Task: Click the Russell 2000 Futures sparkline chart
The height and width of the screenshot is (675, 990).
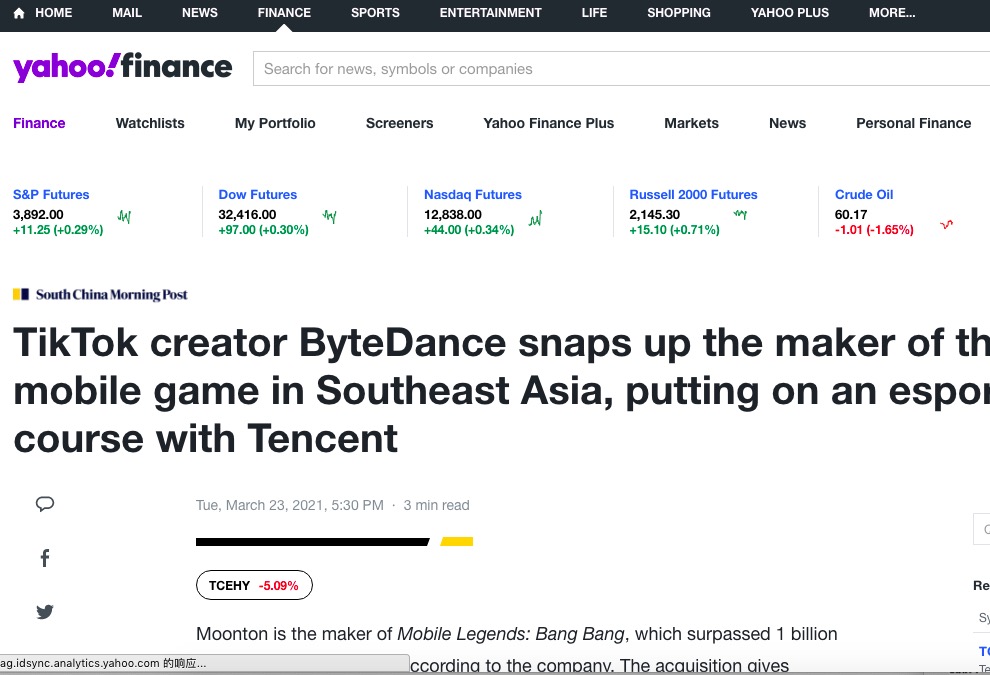Action: pyautogui.click(x=741, y=215)
